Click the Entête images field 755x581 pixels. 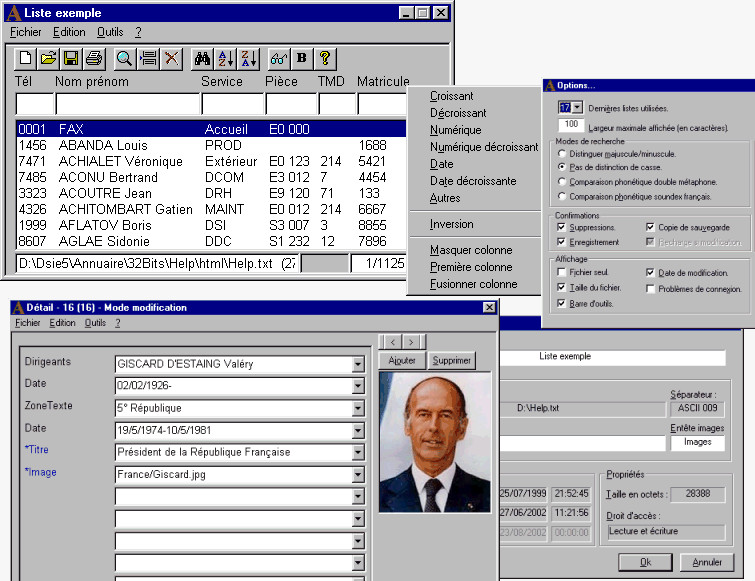(697, 442)
